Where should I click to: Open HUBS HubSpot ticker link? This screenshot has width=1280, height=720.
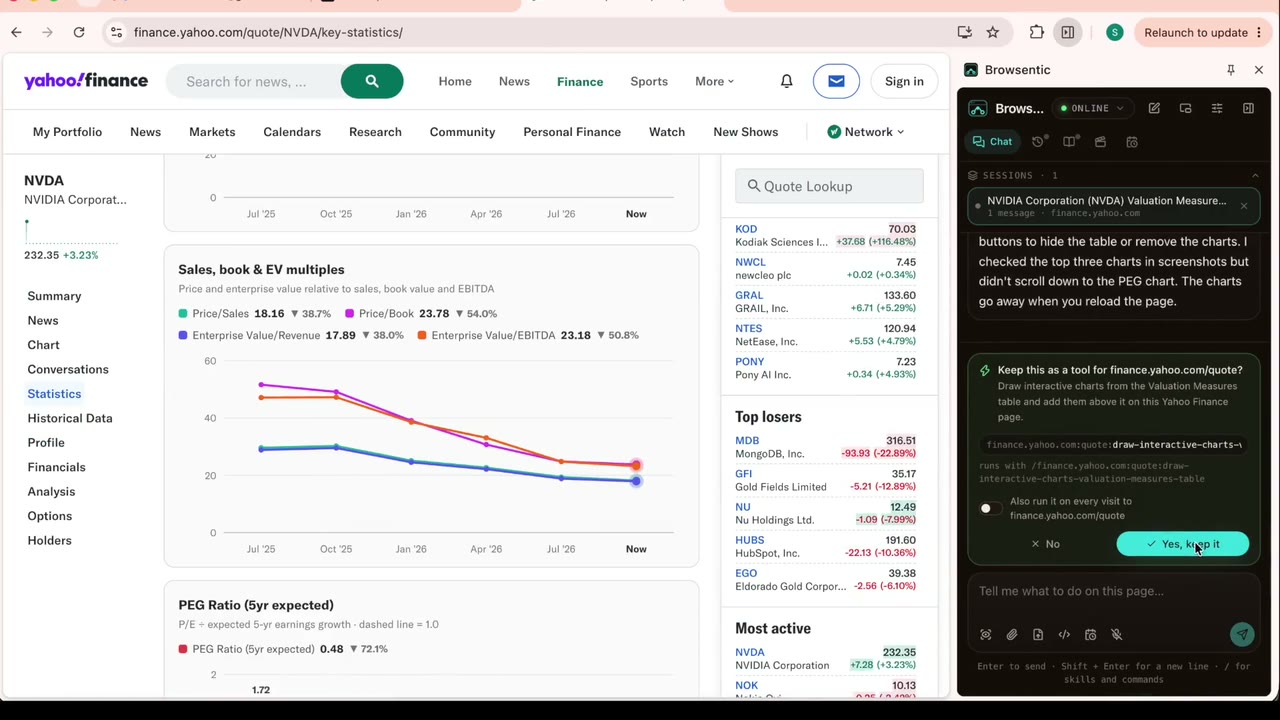tap(749, 540)
